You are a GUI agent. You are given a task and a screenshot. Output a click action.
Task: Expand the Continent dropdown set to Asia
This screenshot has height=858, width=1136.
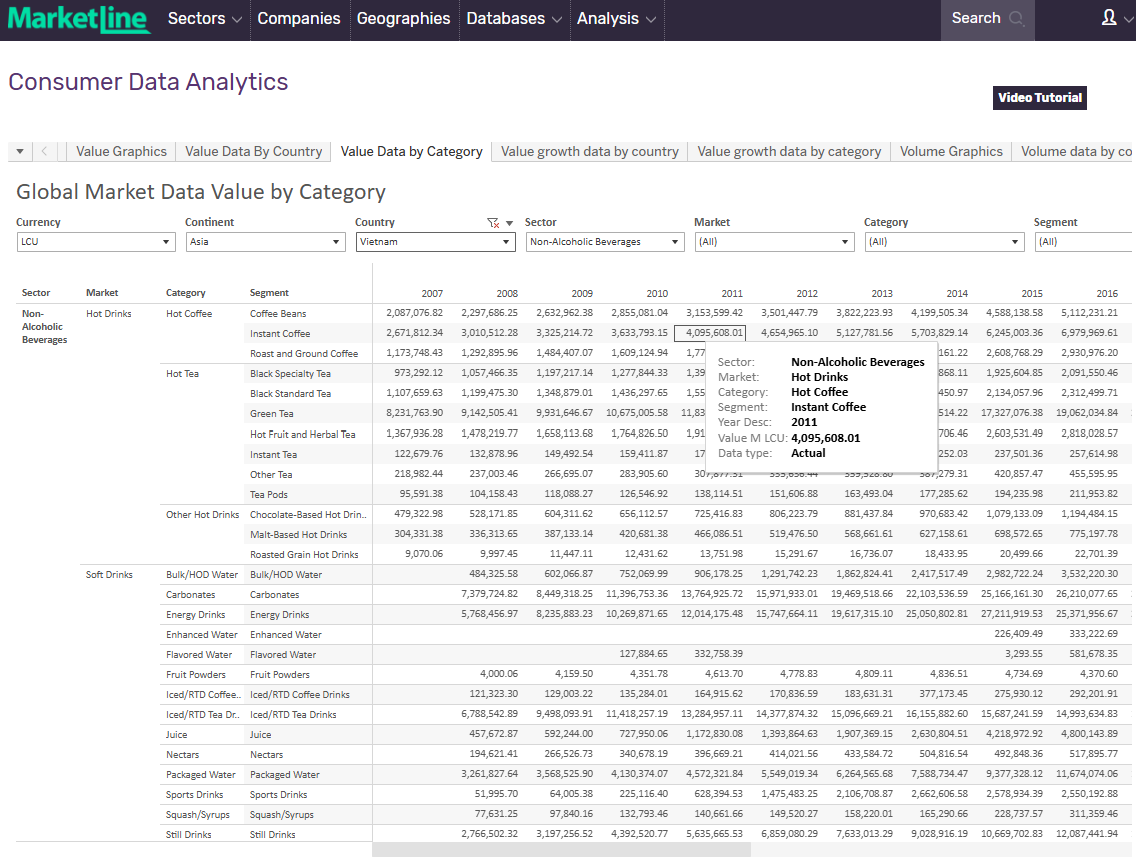click(x=265, y=242)
